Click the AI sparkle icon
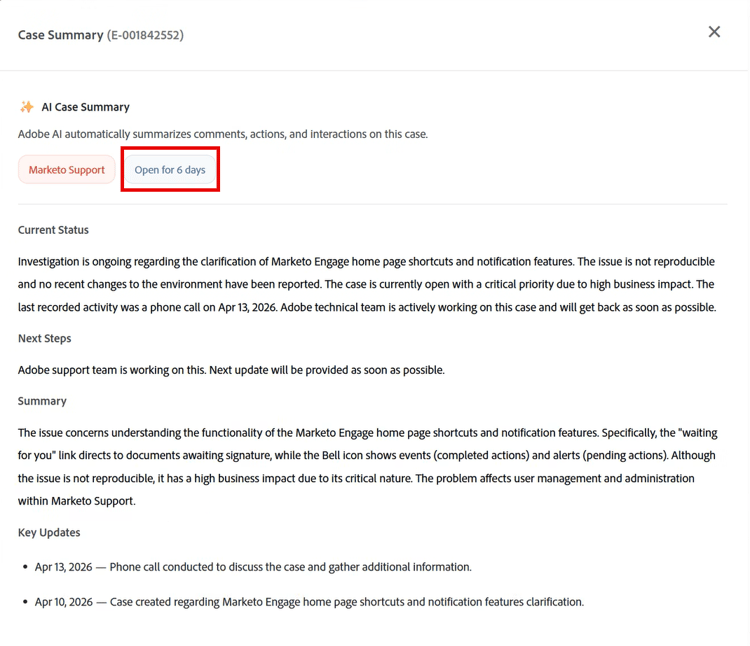This screenshot has height=646, width=750. (x=27, y=107)
